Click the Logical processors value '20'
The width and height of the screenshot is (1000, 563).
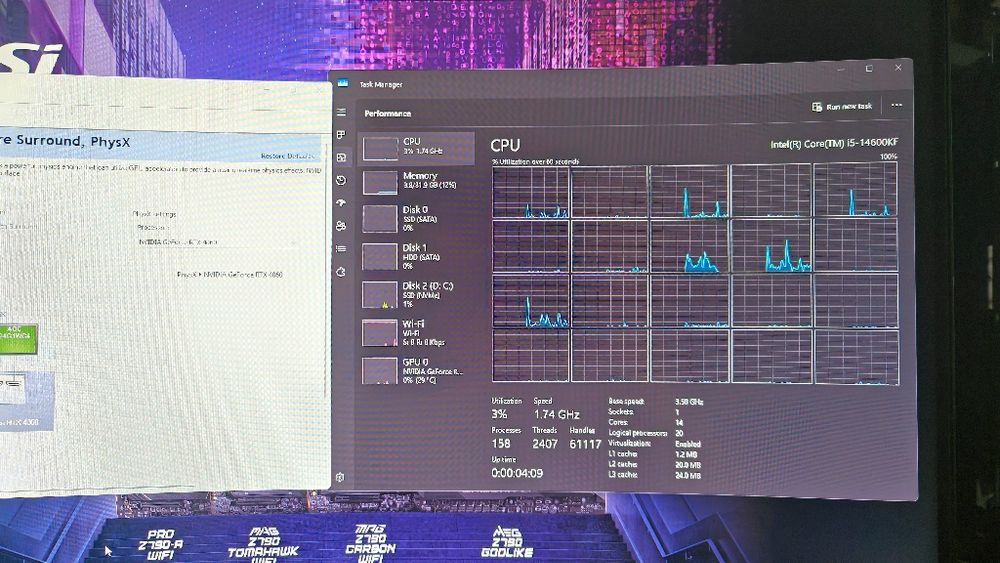[679, 434]
